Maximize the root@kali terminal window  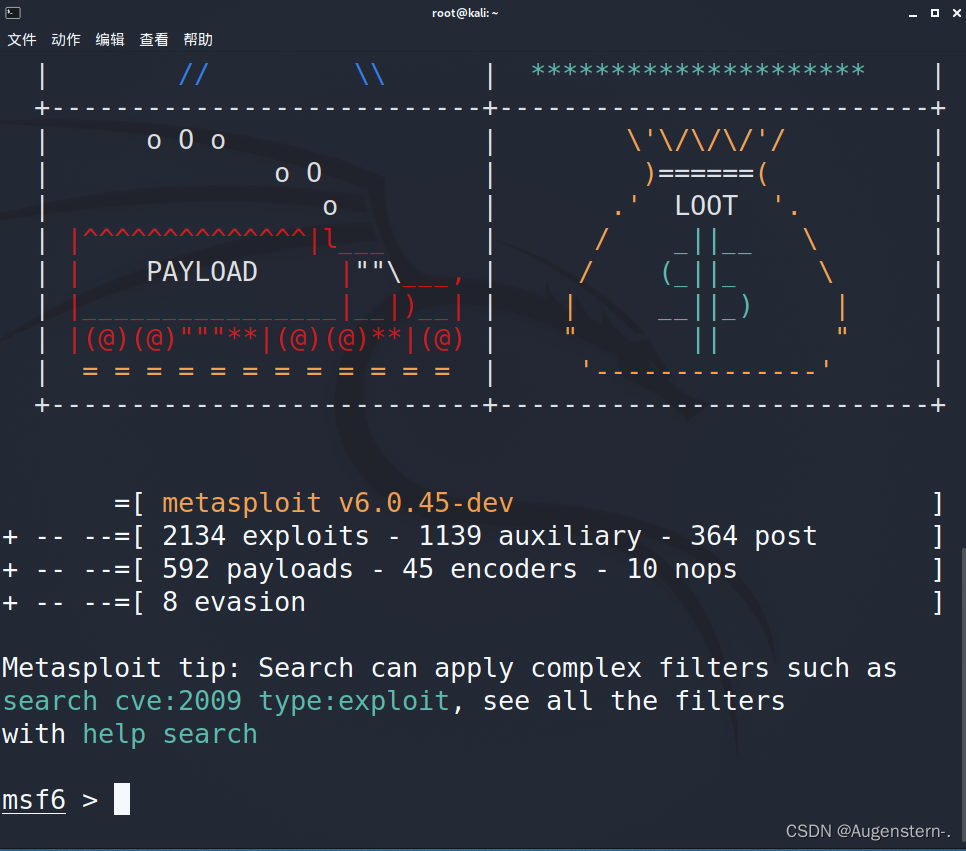(935, 13)
